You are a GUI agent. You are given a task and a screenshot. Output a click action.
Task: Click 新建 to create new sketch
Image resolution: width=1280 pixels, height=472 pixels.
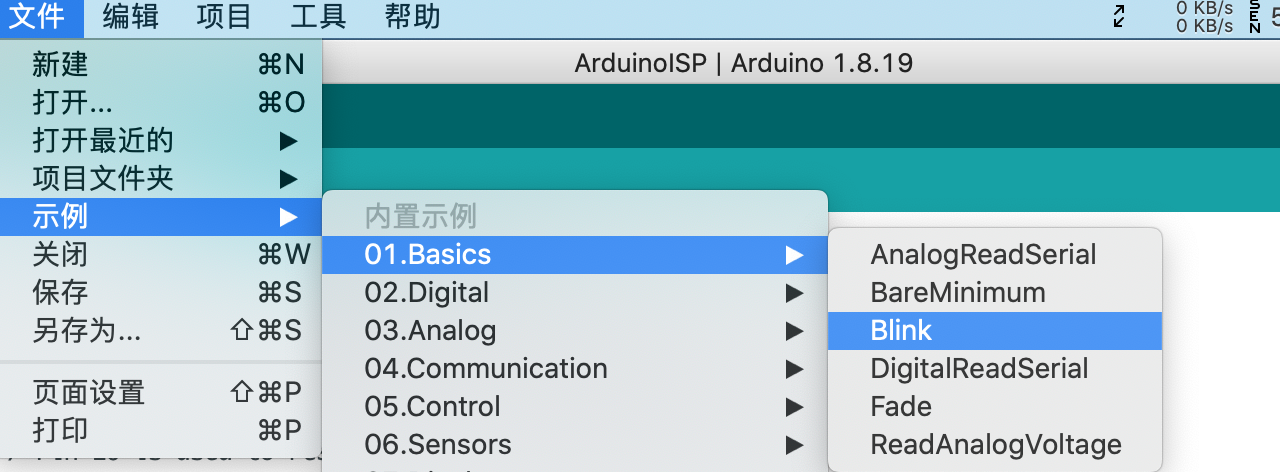tap(161, 64)
